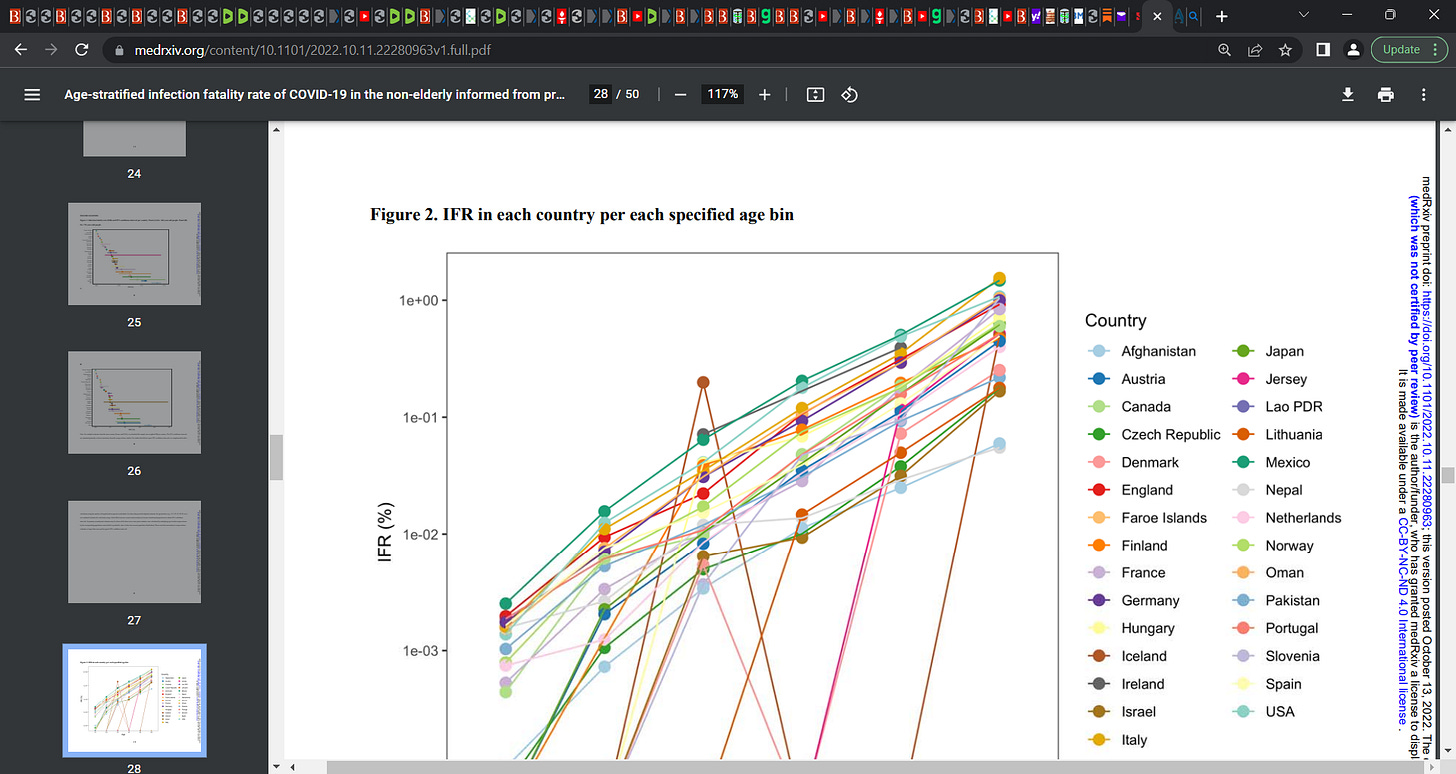This screenshot has width=1456, height=774.
Task: Click the browser forward arrow
Action: point(52,50)
